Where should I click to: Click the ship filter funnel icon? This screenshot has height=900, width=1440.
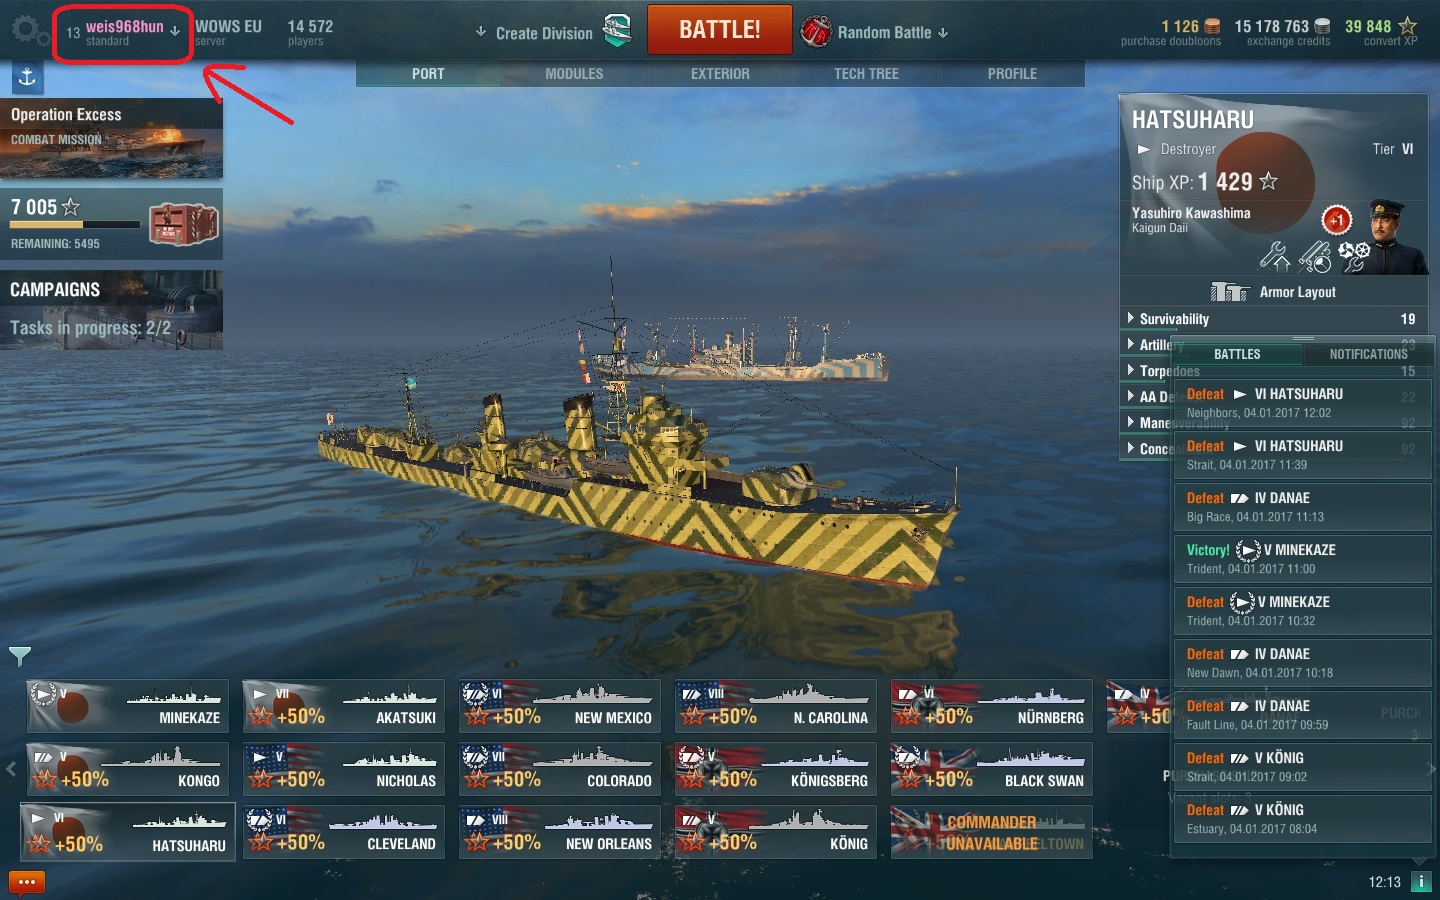(x=20, y=656)
